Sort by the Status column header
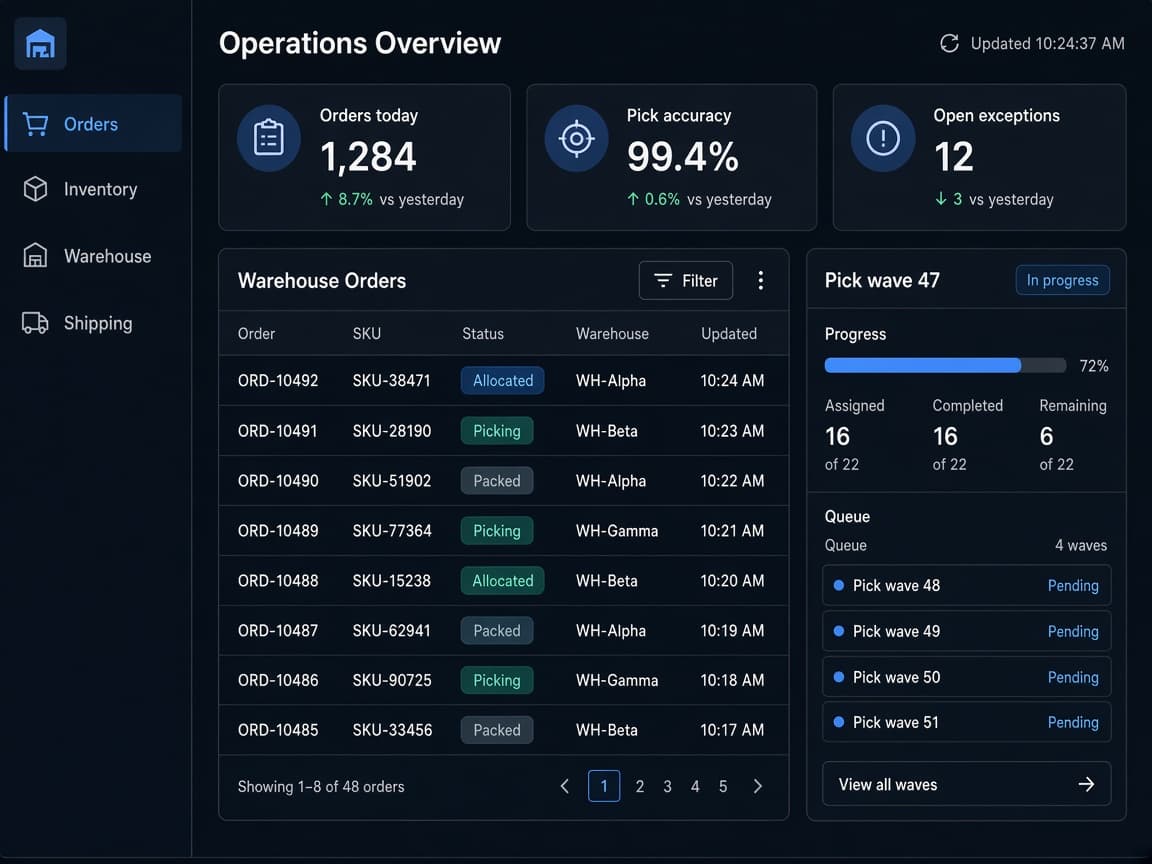 483,334
